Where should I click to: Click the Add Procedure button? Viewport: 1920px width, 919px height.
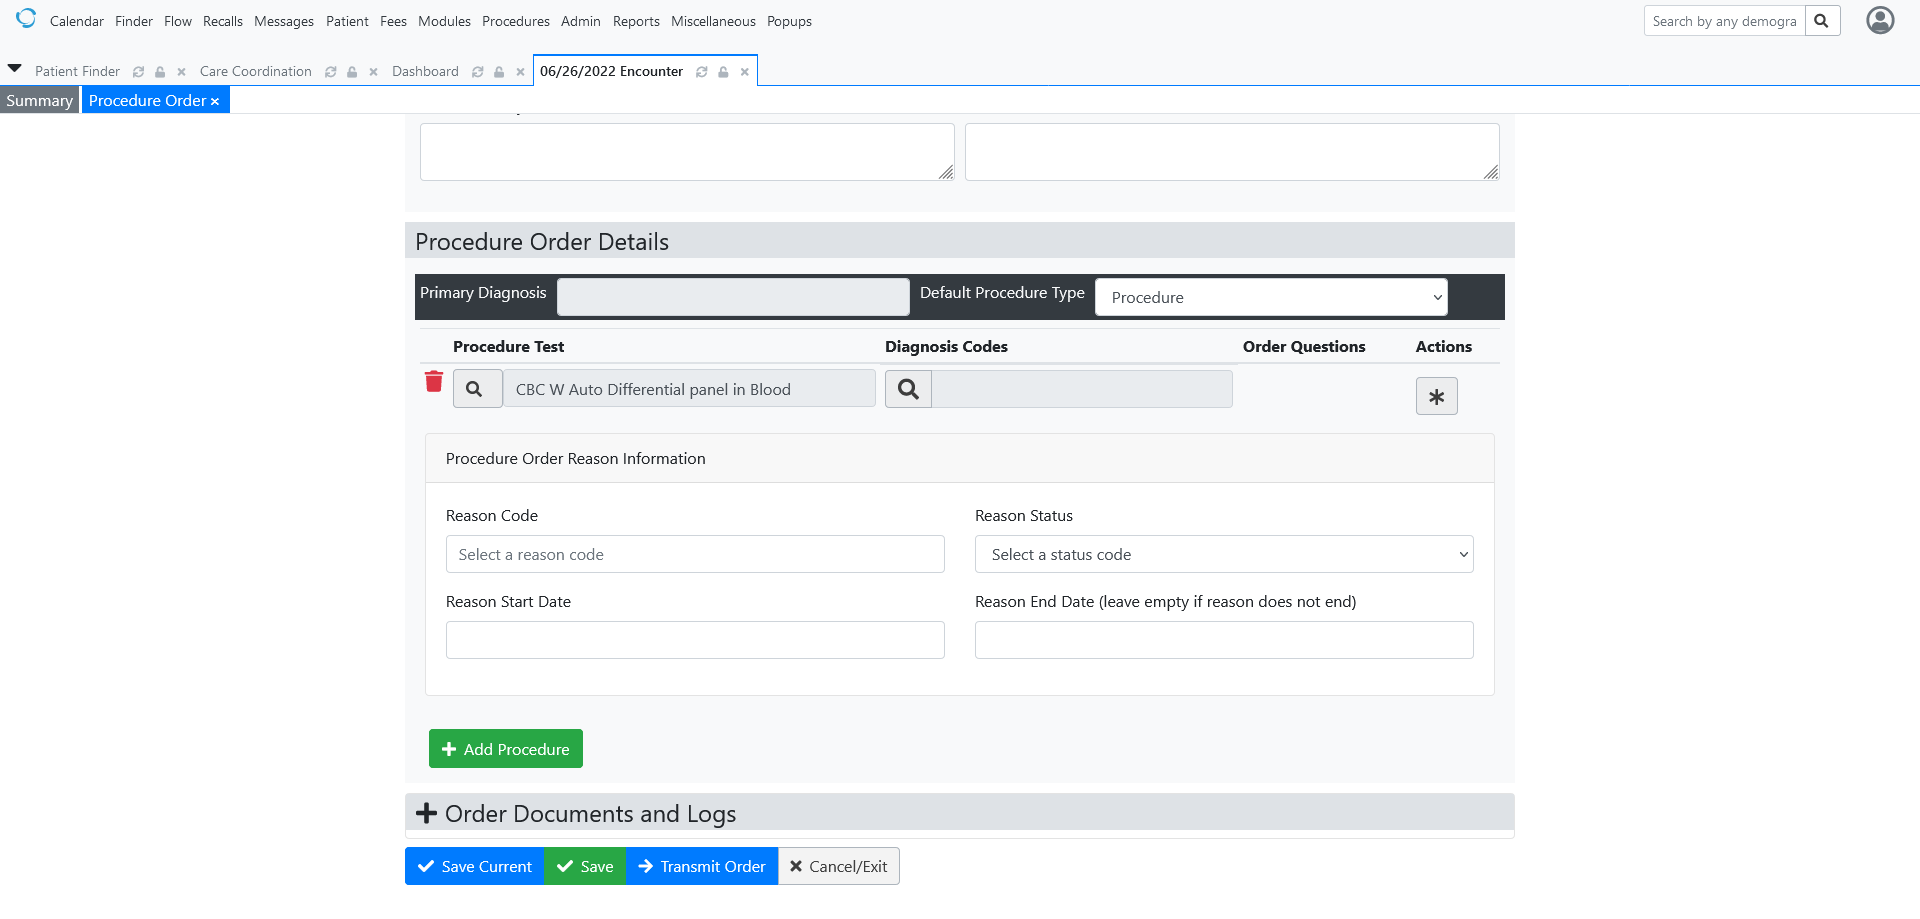(505, 748)
